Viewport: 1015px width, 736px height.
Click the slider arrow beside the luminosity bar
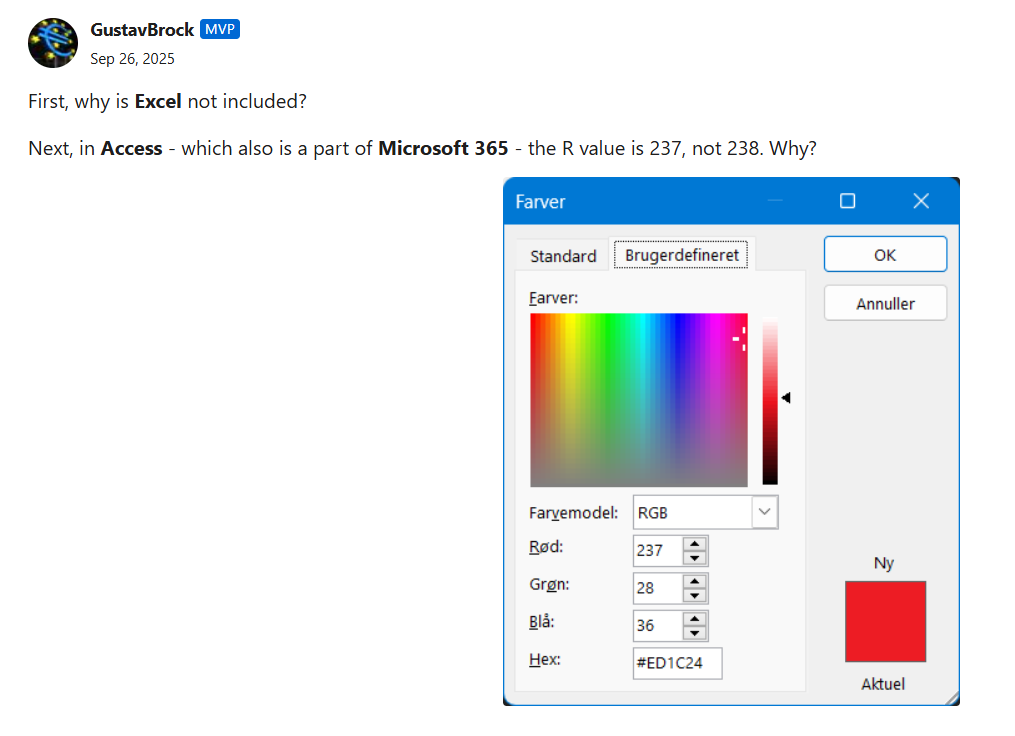786,397
